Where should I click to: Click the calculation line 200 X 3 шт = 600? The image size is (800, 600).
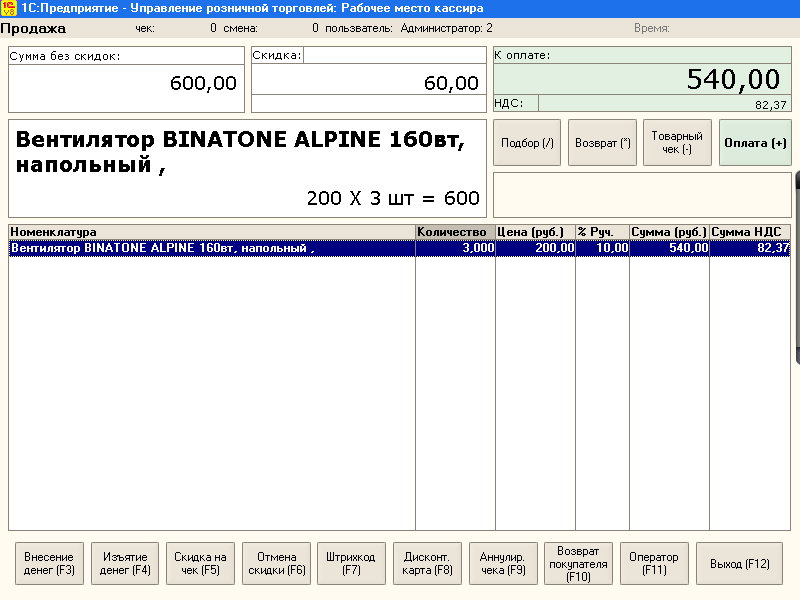click(x=393, y=198)
